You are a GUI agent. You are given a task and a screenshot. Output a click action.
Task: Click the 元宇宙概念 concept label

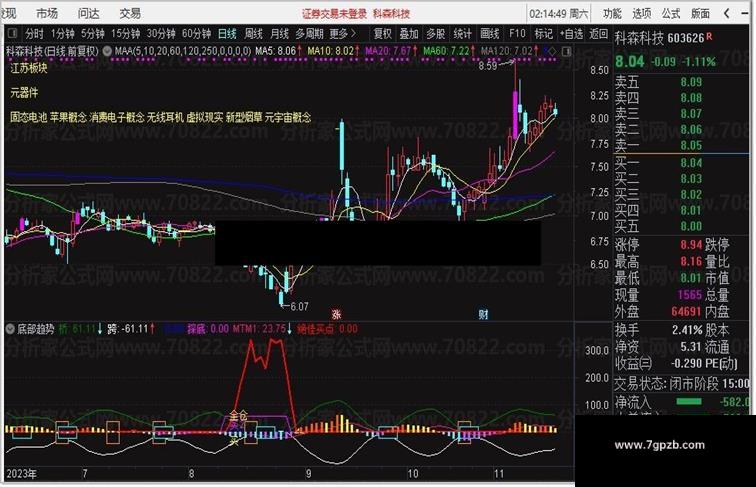[288, 117]
